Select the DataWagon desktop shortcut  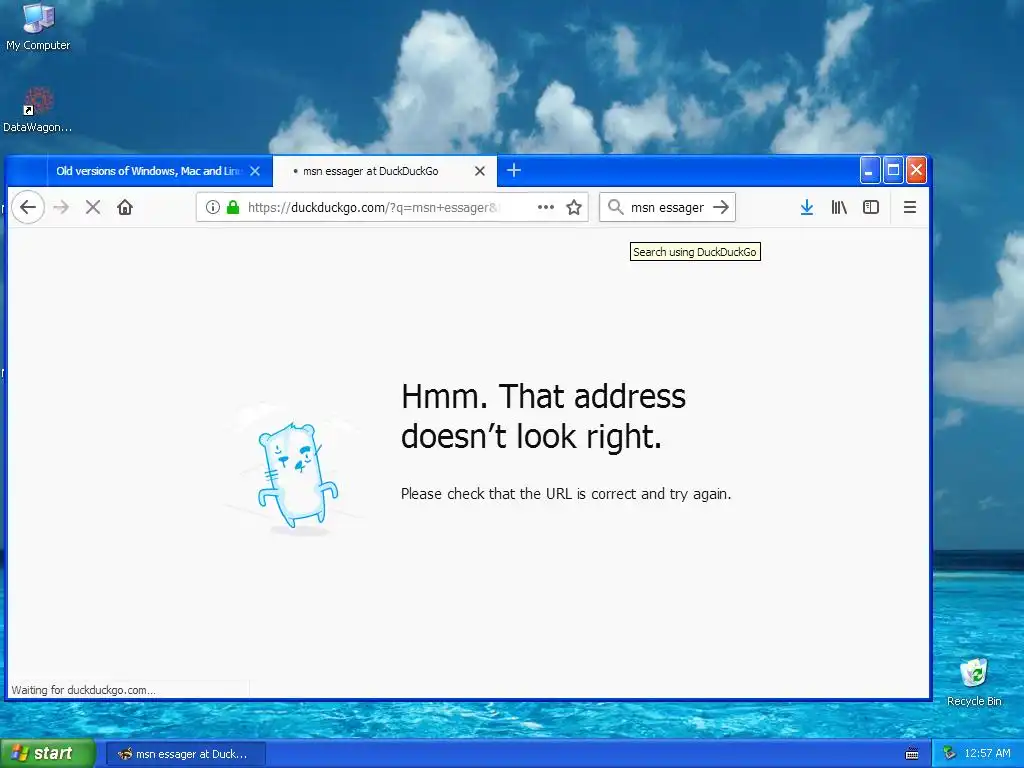click(37, 110)
